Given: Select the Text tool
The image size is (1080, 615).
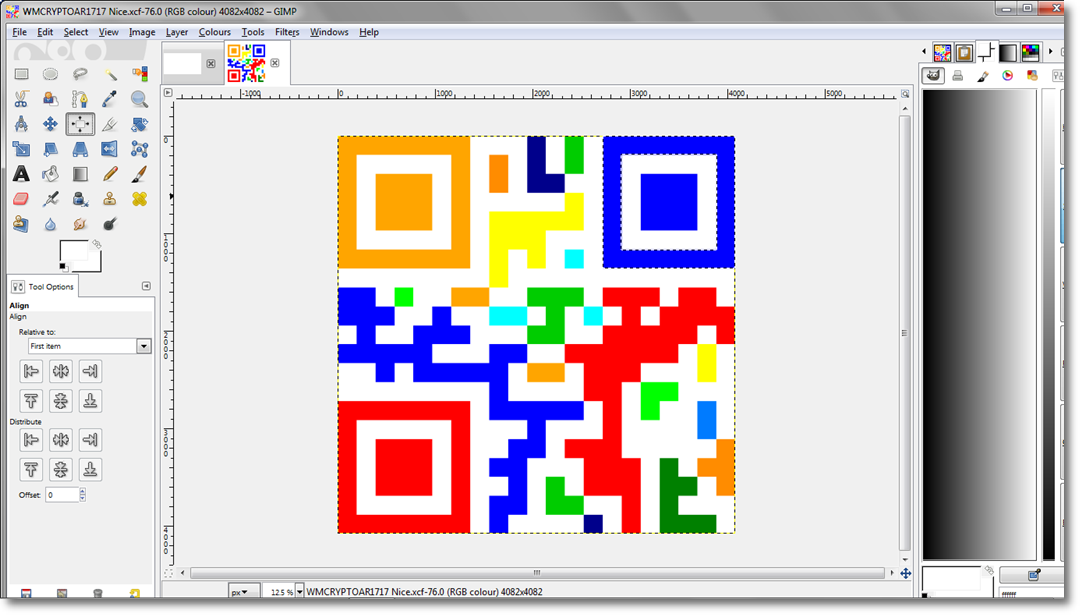Looking at the screenshot, I should [x=21, y=174].
